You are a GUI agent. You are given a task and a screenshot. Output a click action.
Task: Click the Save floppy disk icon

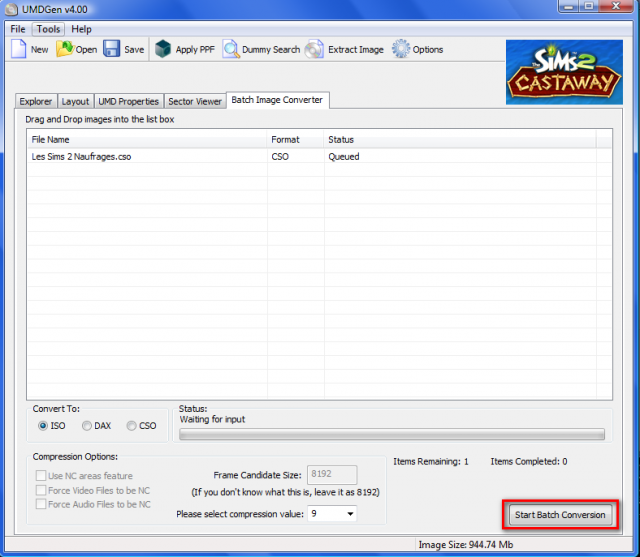111,49
